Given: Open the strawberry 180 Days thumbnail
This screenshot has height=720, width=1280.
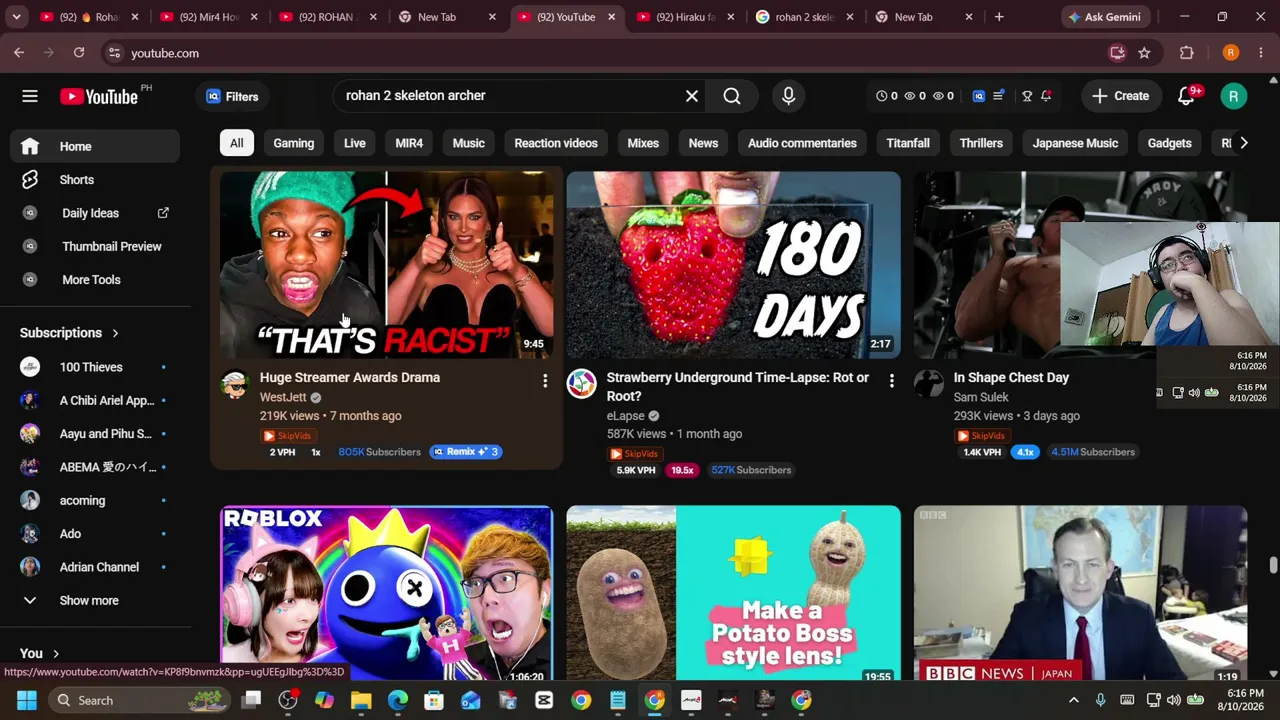Looking at the screenshot, I should (733, 265).
